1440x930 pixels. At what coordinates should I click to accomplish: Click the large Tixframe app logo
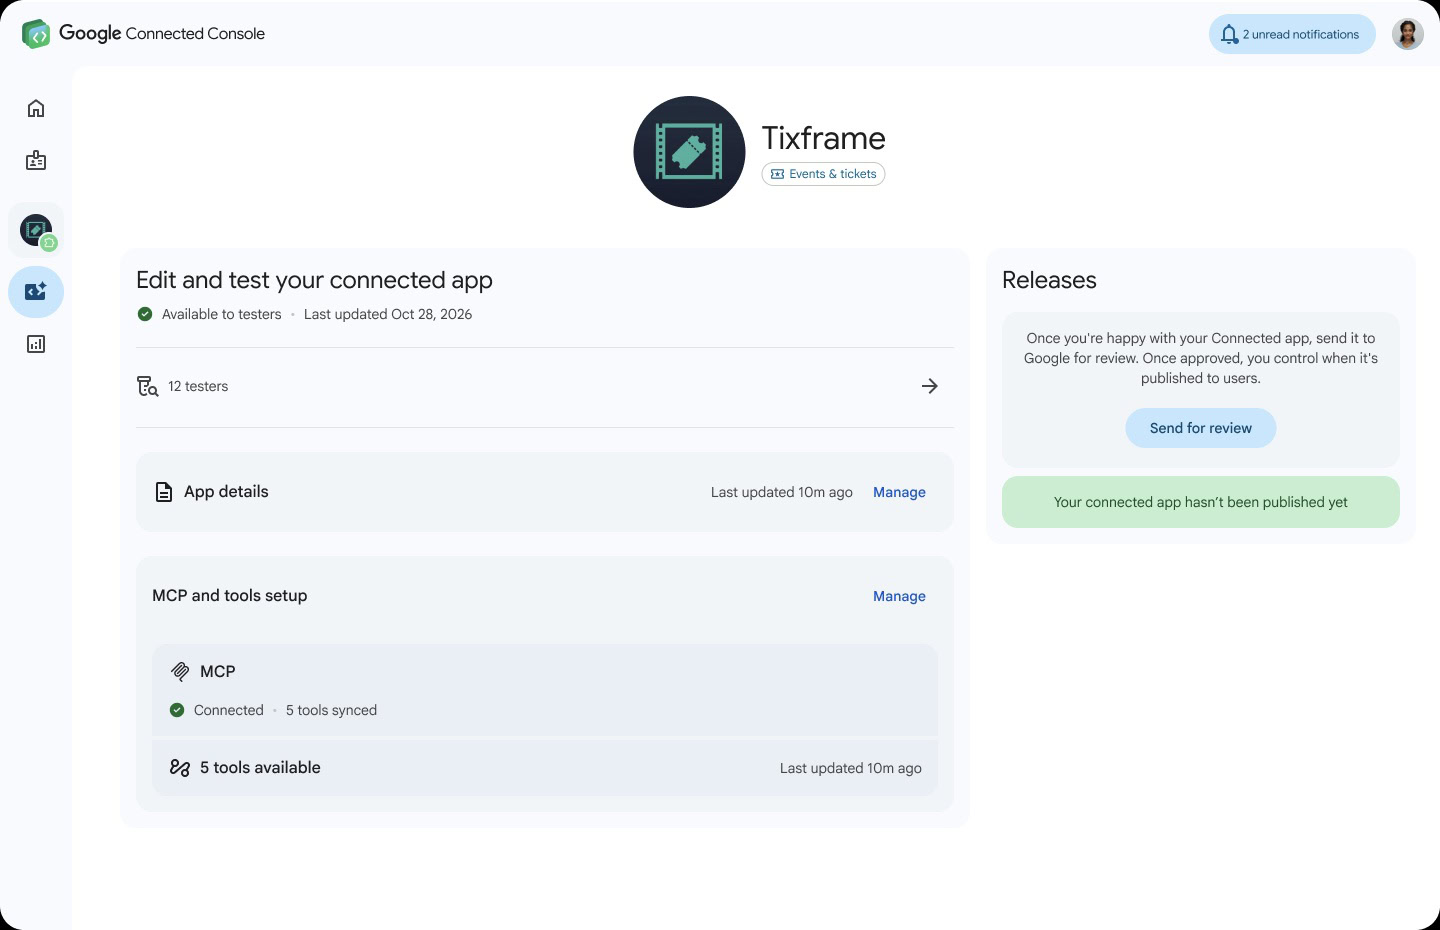pos(689,152)
